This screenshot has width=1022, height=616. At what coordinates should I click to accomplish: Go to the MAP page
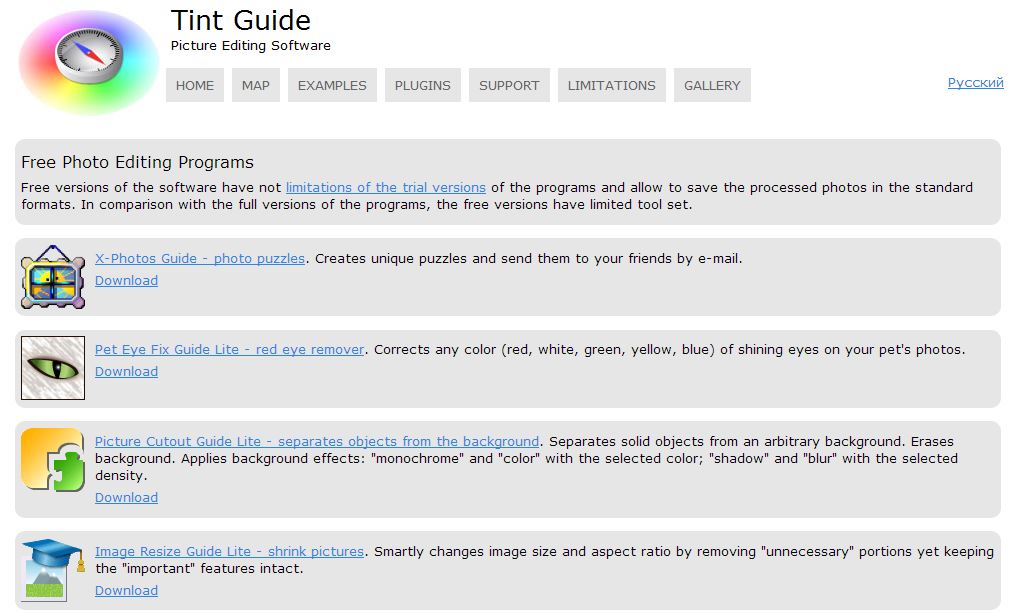point(256,85)
